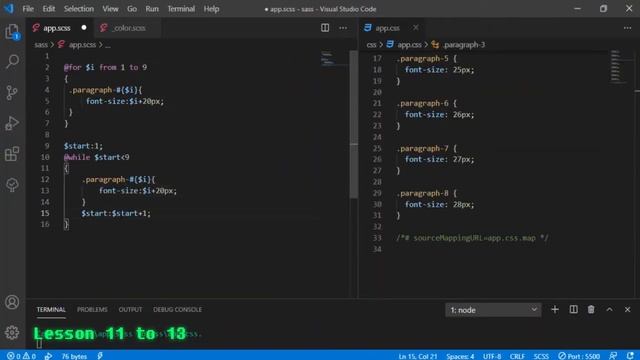Click the CRLF end-of-line selector
Image resolution: width=640 pixels, height=360 pixels.
click(x=517, y=356)
